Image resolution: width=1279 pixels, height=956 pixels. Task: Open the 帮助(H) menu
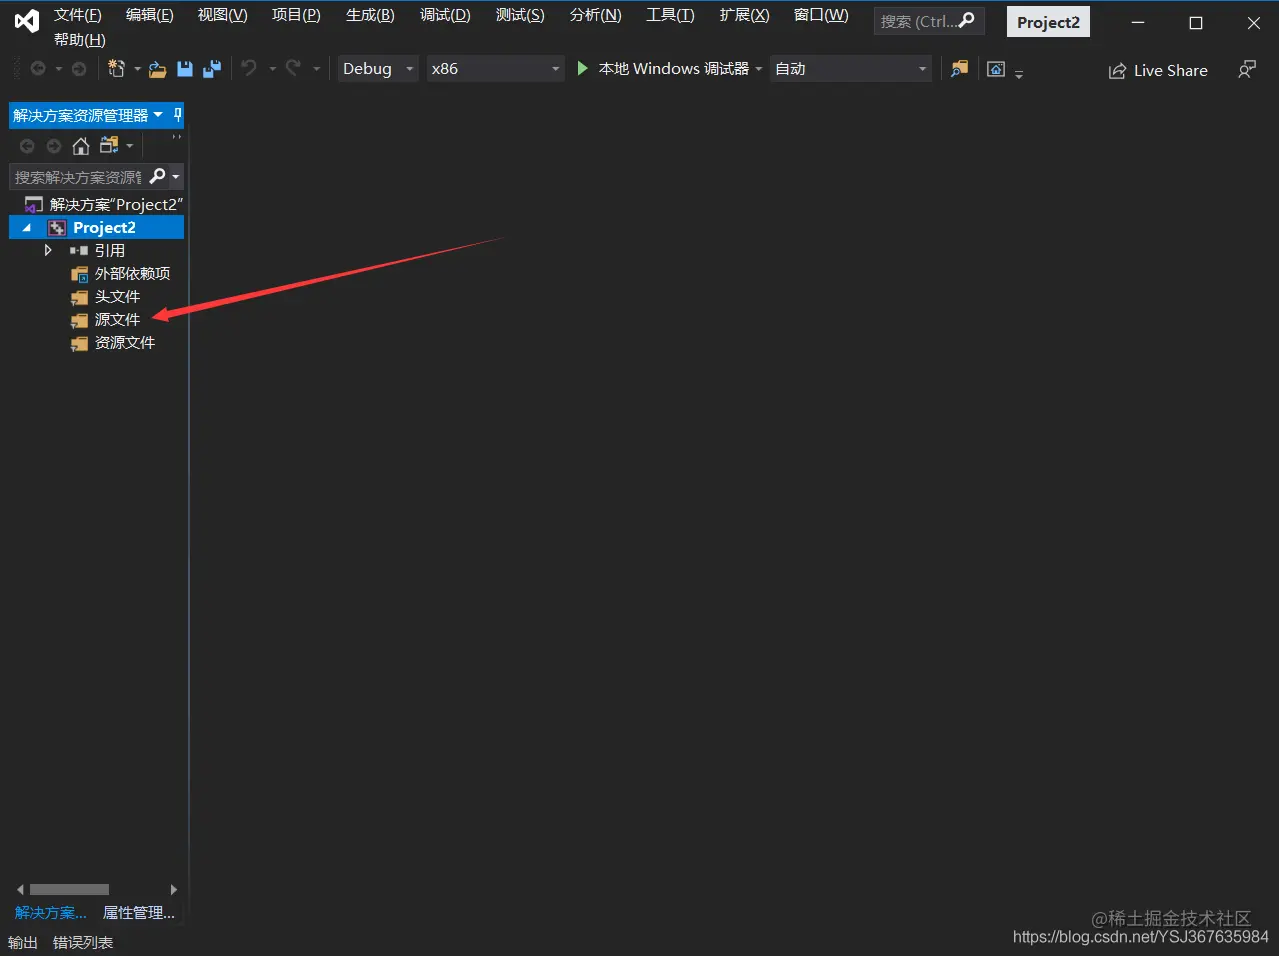coord(80,40)
